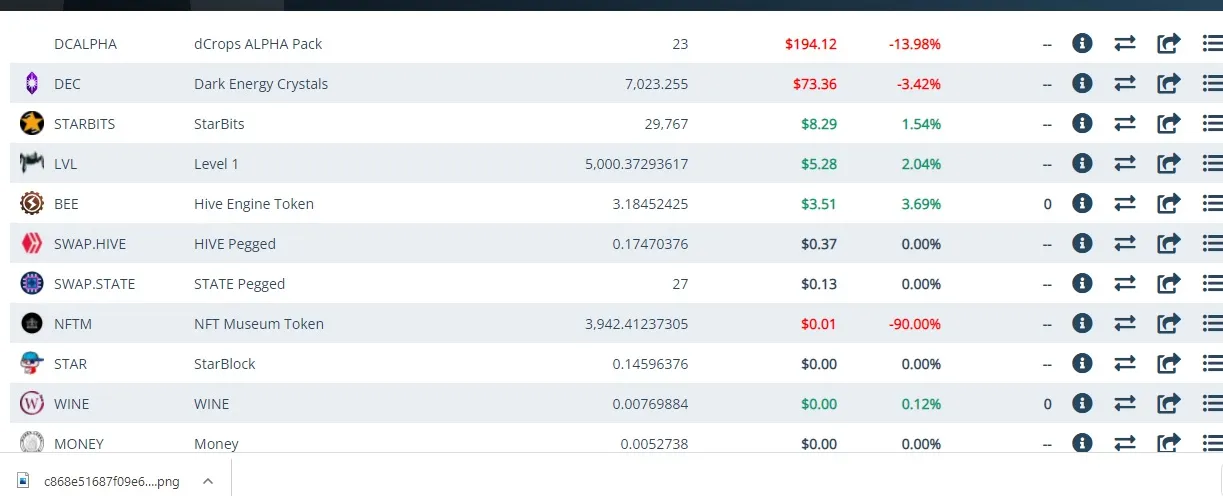Click the 5,000.37293617 LVL balance
This screenshot has width=1223, height=496.
click(x=636, y=164)
